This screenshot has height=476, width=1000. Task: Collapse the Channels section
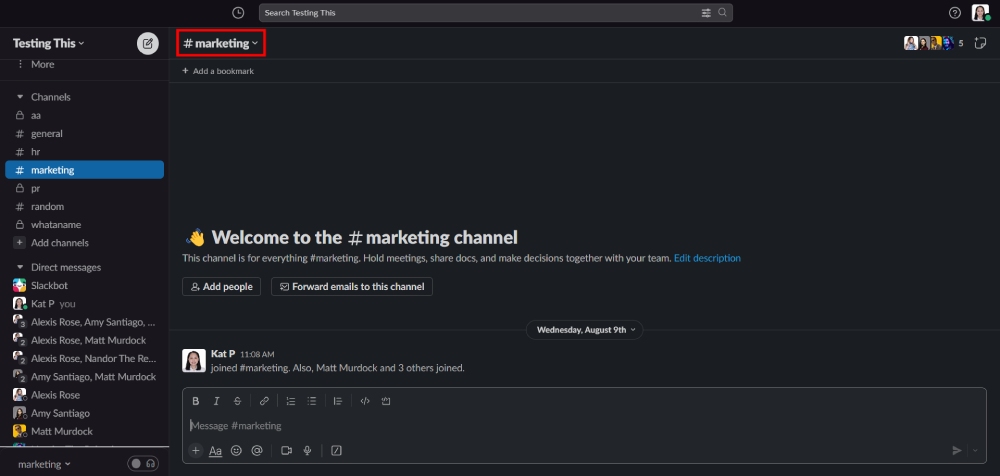20,97
